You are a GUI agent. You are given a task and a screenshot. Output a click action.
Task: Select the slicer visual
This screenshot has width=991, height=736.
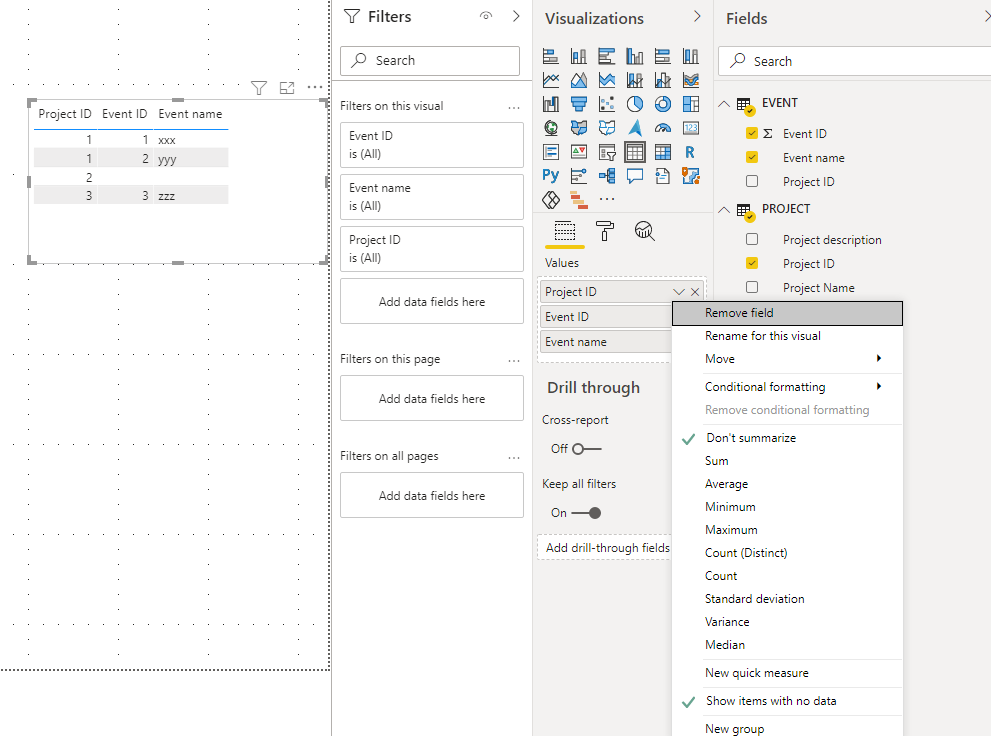pos(607,152)
